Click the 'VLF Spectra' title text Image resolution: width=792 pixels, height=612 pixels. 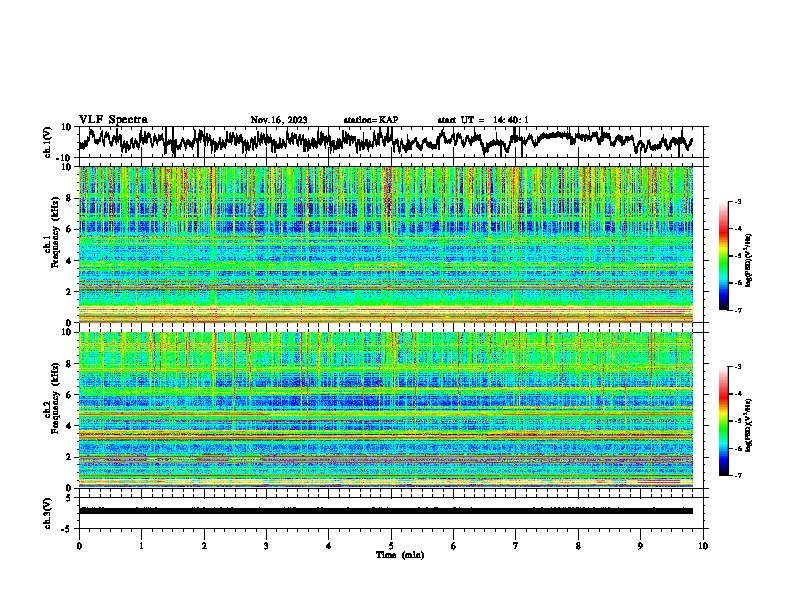(113, 120)
